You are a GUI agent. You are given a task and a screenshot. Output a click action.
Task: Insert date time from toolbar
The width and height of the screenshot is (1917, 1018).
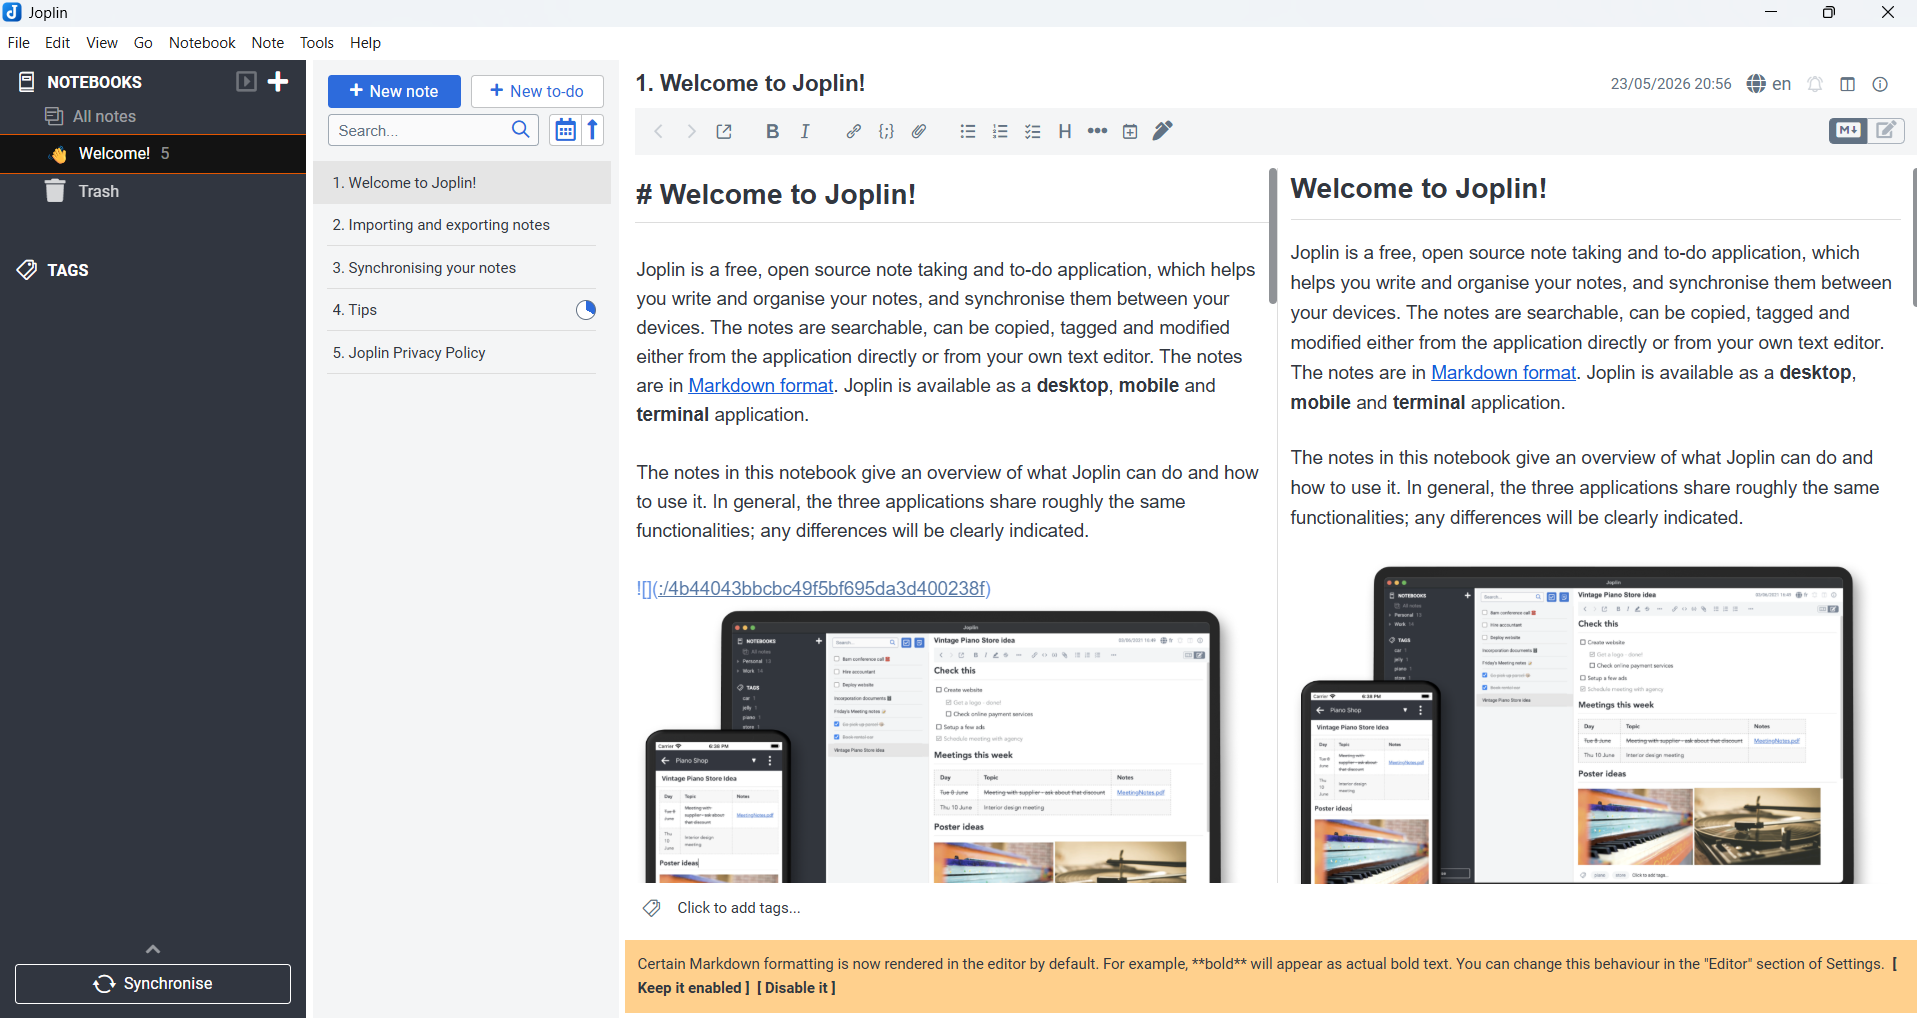(x=1130, y=131)
